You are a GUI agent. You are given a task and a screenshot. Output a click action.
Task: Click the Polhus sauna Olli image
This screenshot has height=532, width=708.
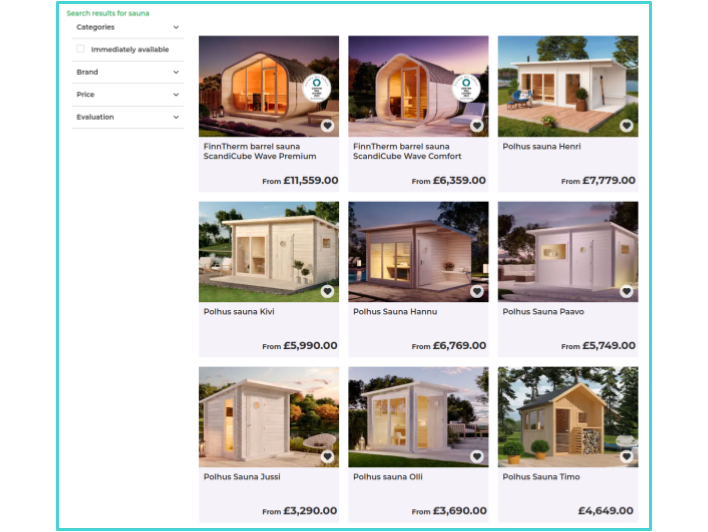click(x=418, y=417)
